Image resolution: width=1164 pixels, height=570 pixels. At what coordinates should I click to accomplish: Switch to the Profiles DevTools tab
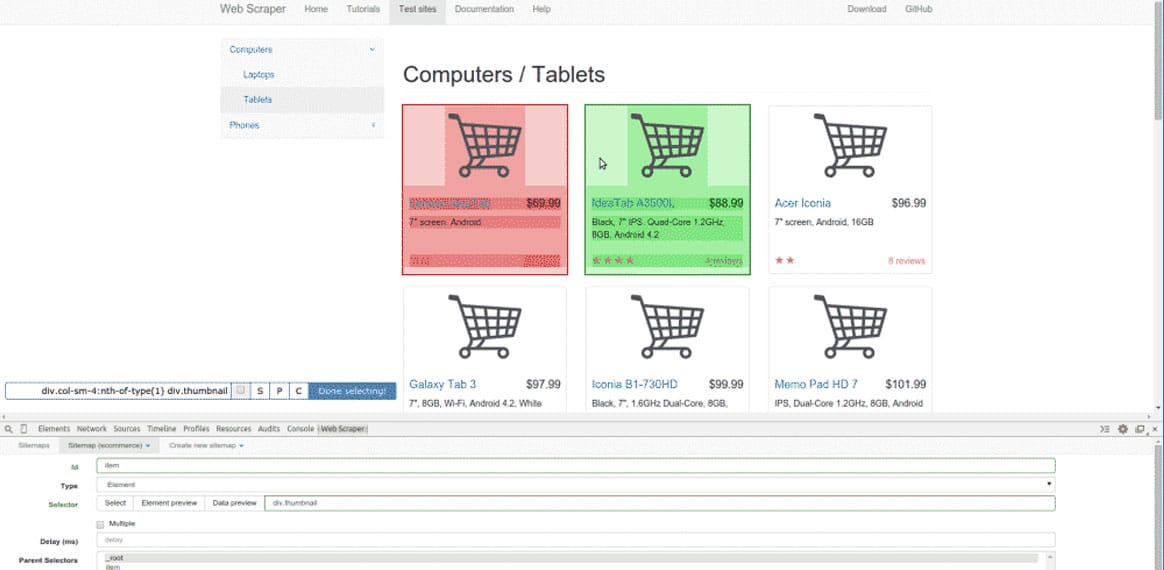point(196,429)
